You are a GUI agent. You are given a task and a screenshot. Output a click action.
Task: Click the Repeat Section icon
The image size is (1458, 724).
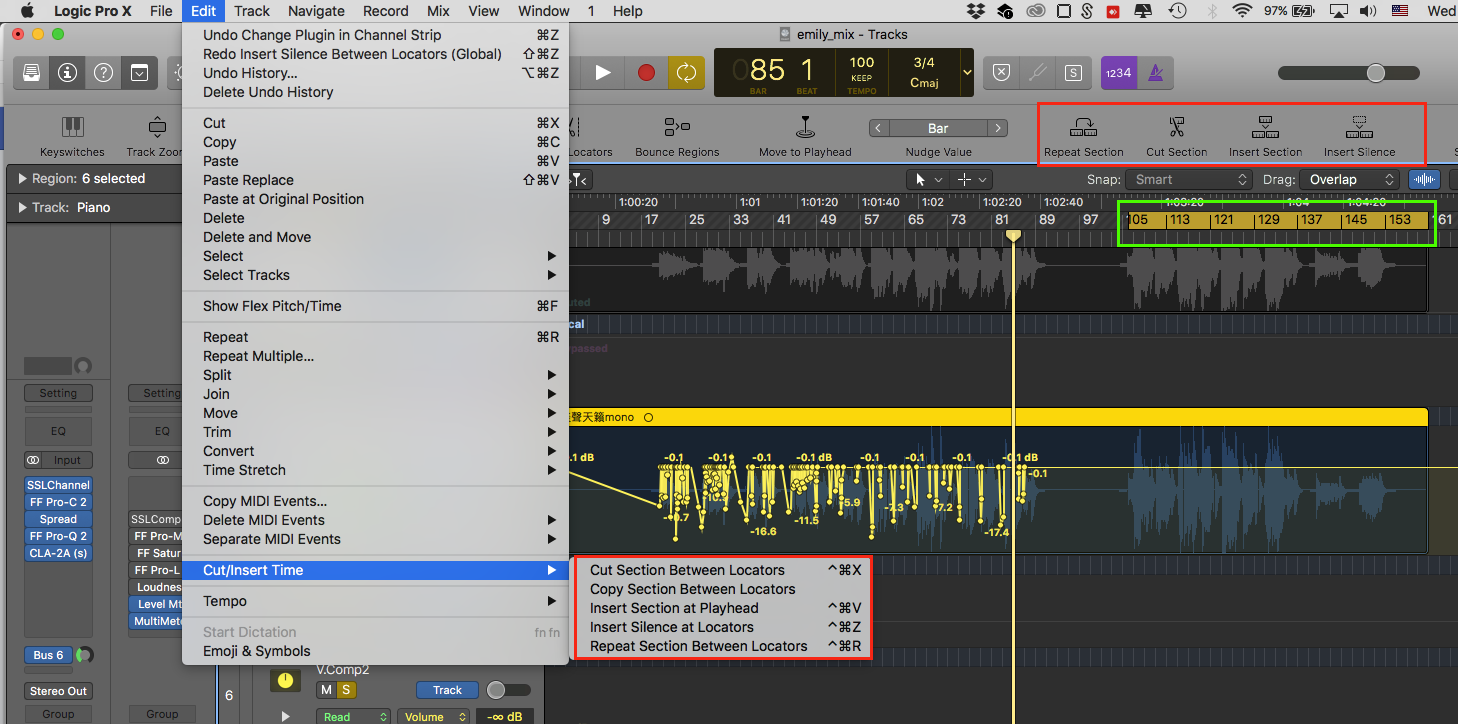pos(1083,127)
